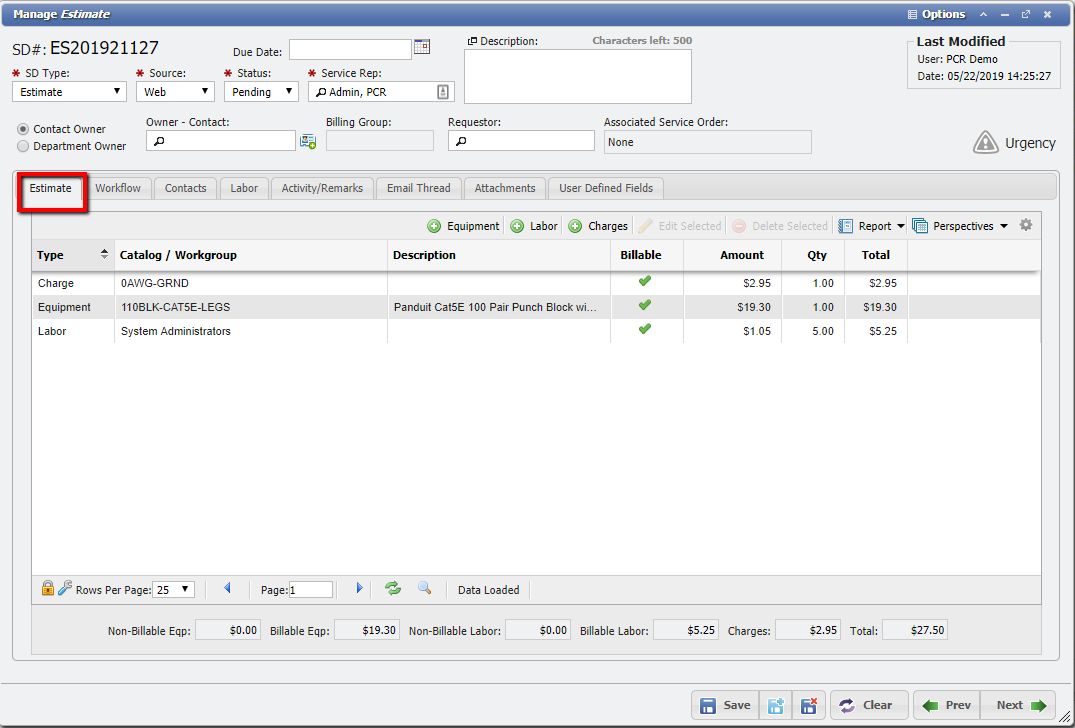
Task: Expand the Status dropdown
Action: [261, 92]
